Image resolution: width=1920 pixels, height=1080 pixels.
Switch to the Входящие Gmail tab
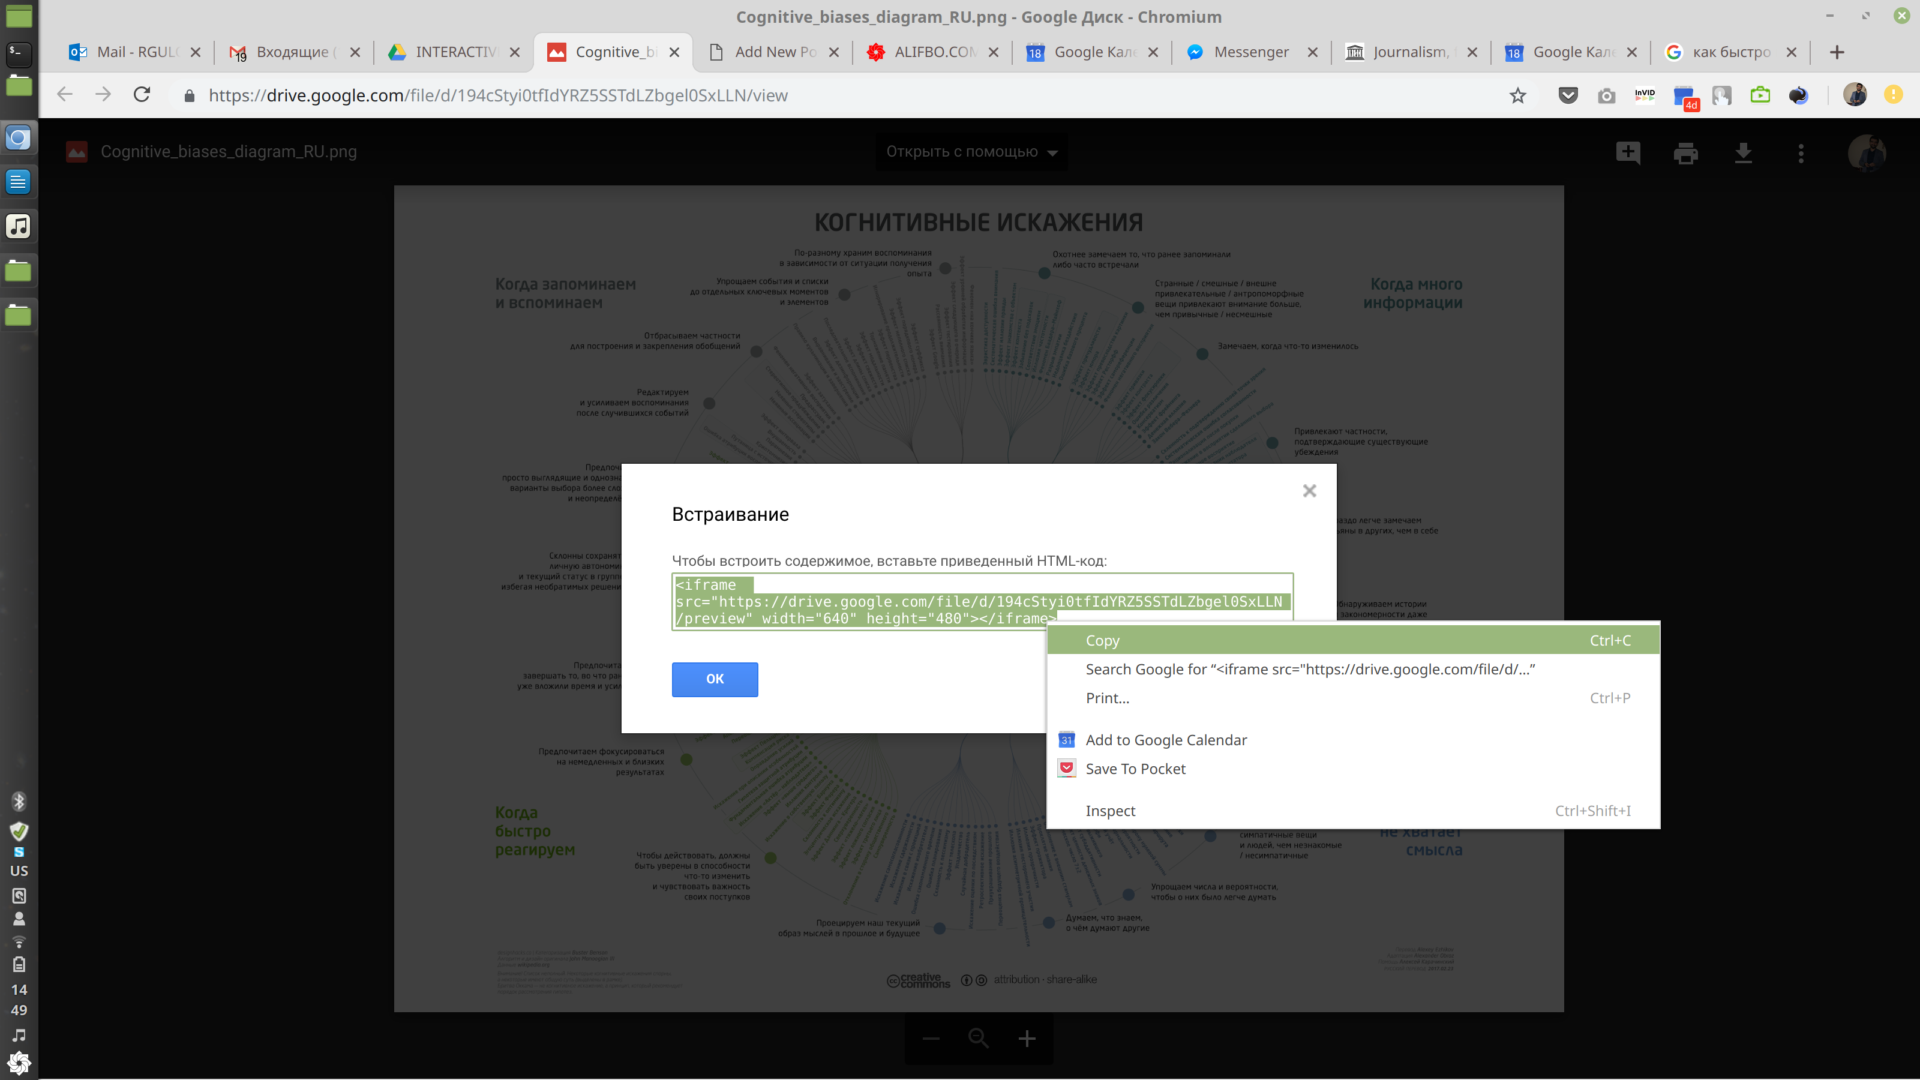tap(295, 52)
